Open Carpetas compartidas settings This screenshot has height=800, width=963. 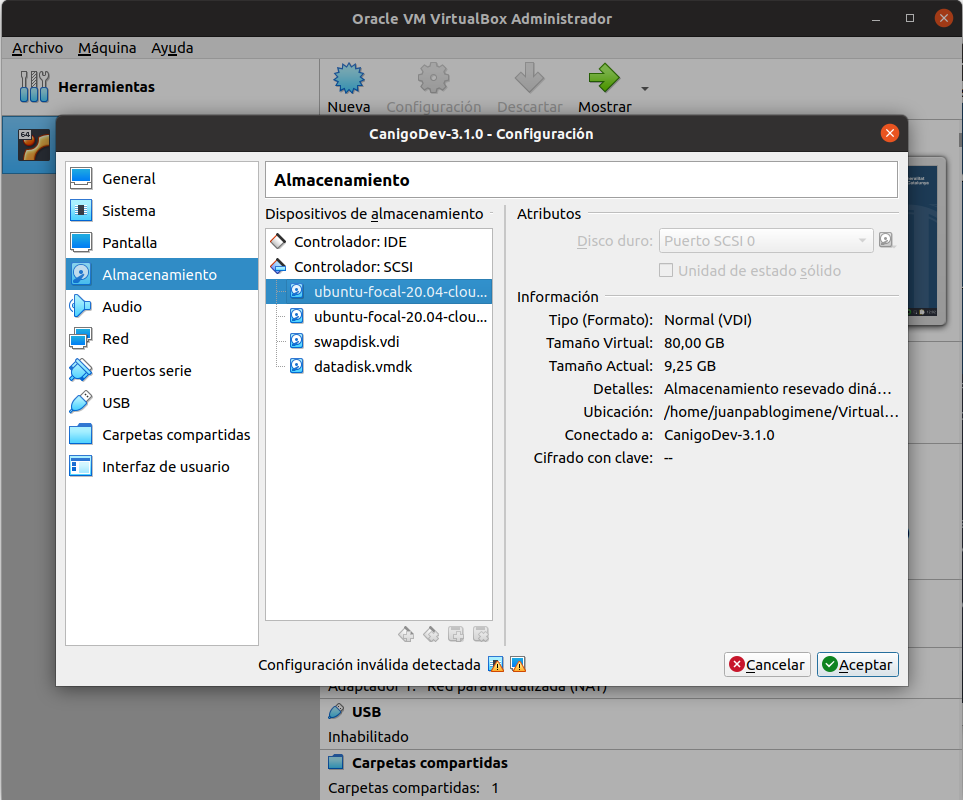[x=162, y=434]
